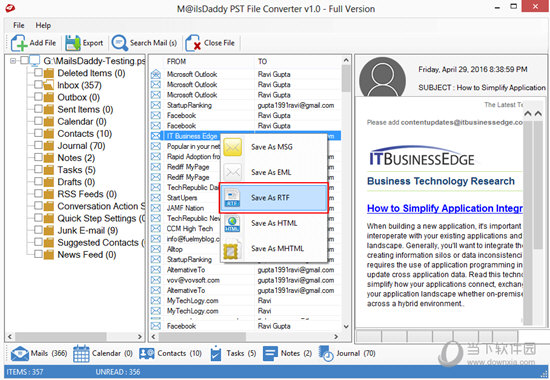Open the How to Simplify Application link
The width and height of the screenshot is (550, 380).
pyautogui.click(x=445, y=208)
